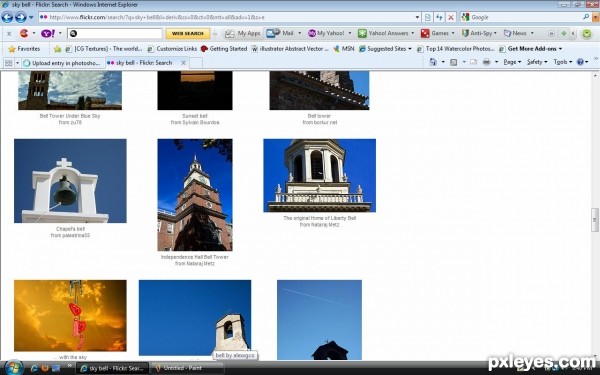Click the Help question mark icon

580,62
